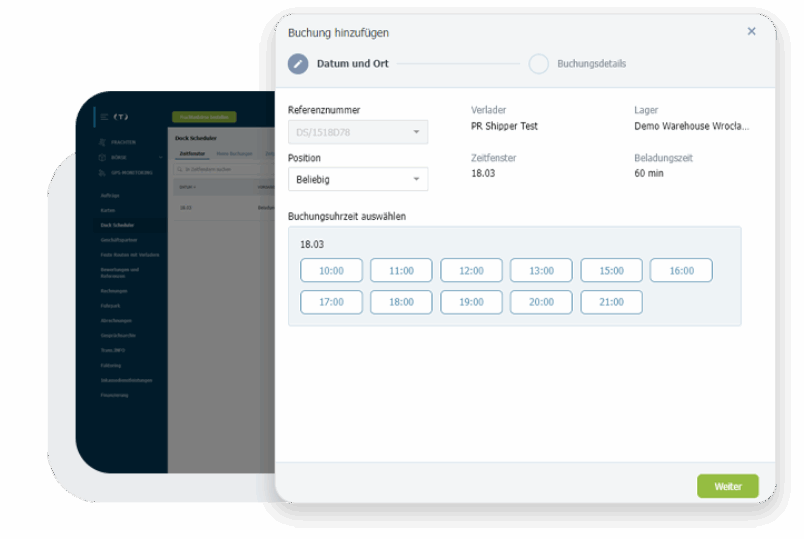Select the 13:00 time slot
804x539 pixels.
pos(541,271)
